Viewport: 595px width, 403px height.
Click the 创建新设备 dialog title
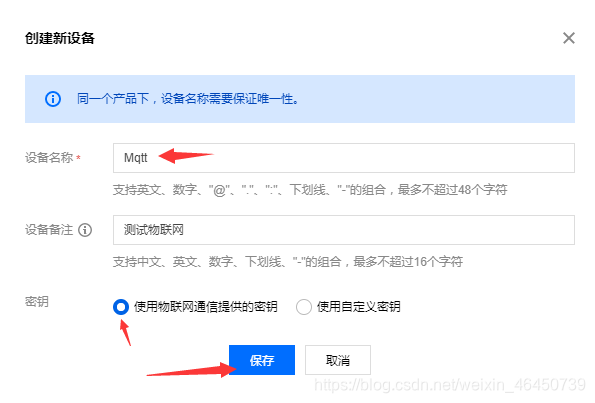60,38
